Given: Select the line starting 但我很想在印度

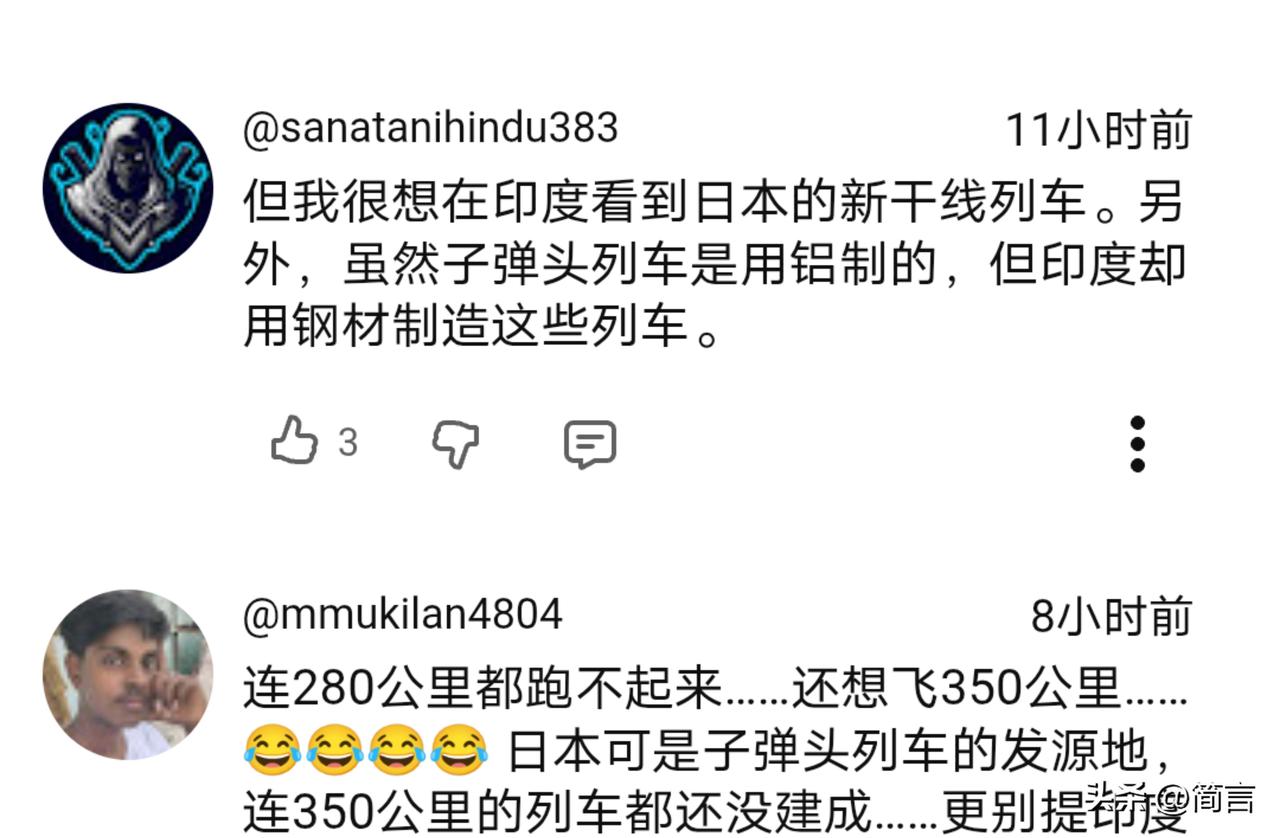Looking at the screenshot, I should (714, 202).
